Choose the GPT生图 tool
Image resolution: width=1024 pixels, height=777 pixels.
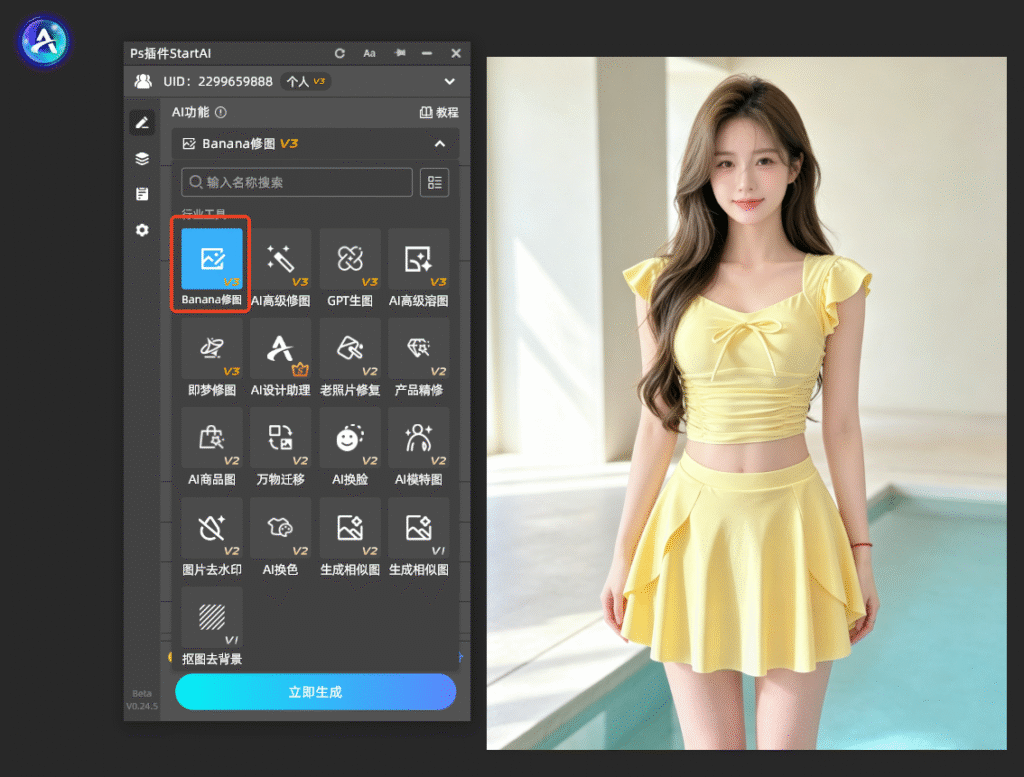350,259
